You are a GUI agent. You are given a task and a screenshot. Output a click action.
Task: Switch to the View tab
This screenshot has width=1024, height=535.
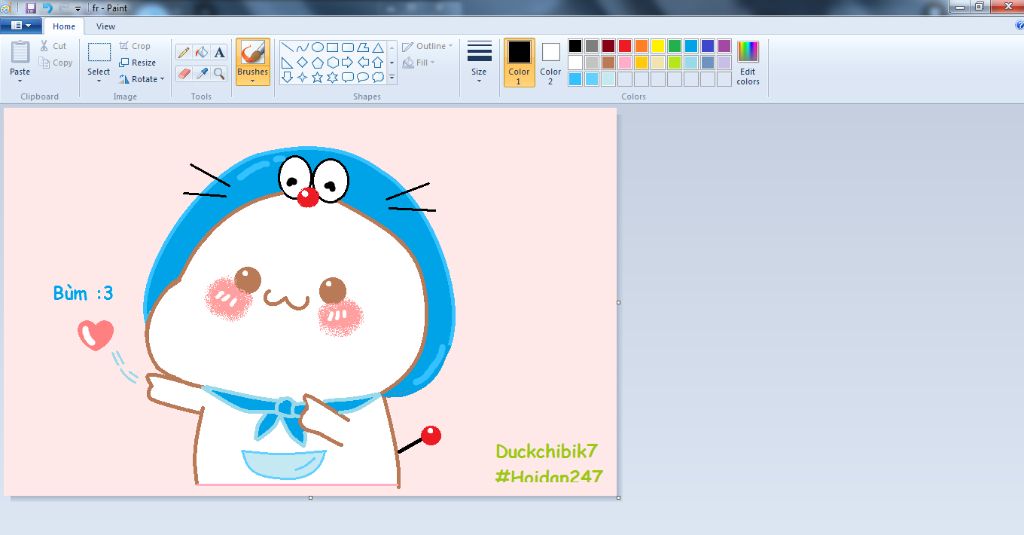pos(105,26)
